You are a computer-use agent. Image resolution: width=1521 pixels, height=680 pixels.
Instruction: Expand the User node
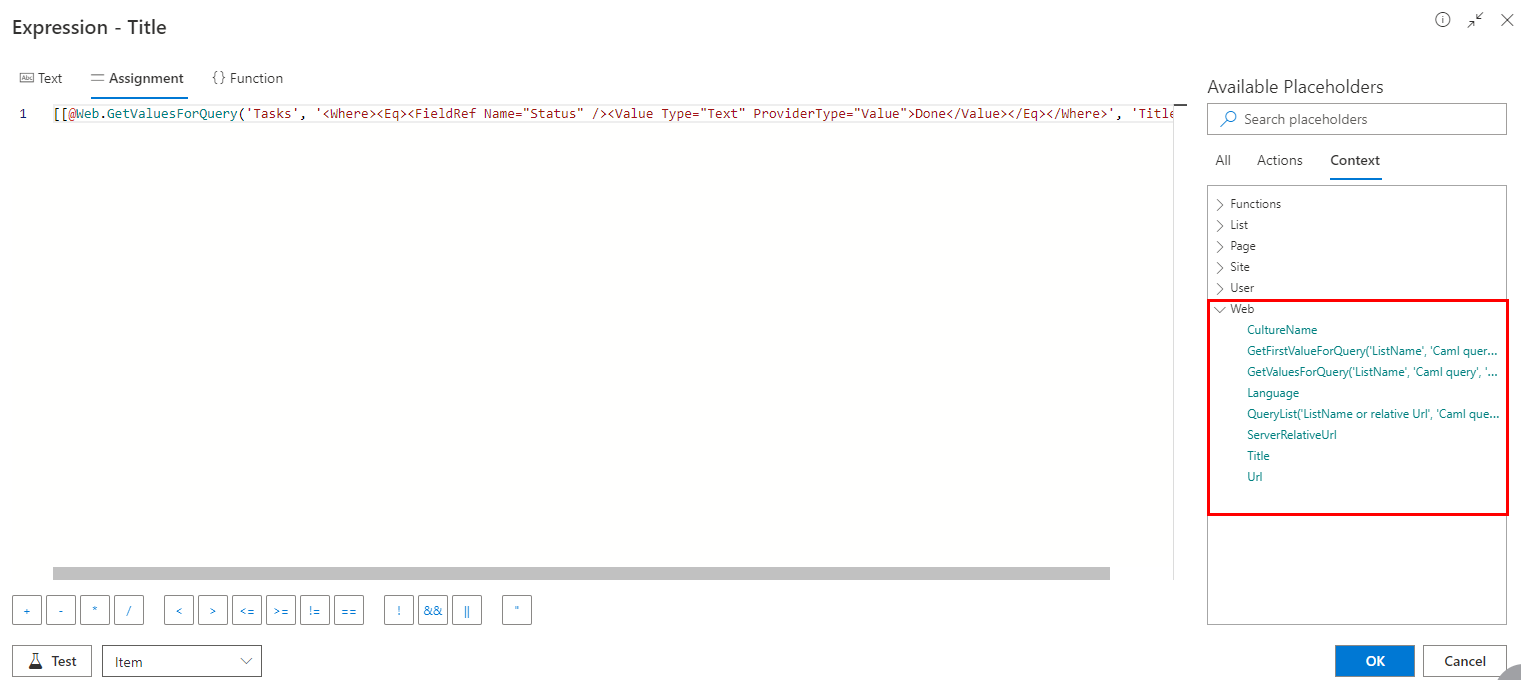[x=1220, y=288]
